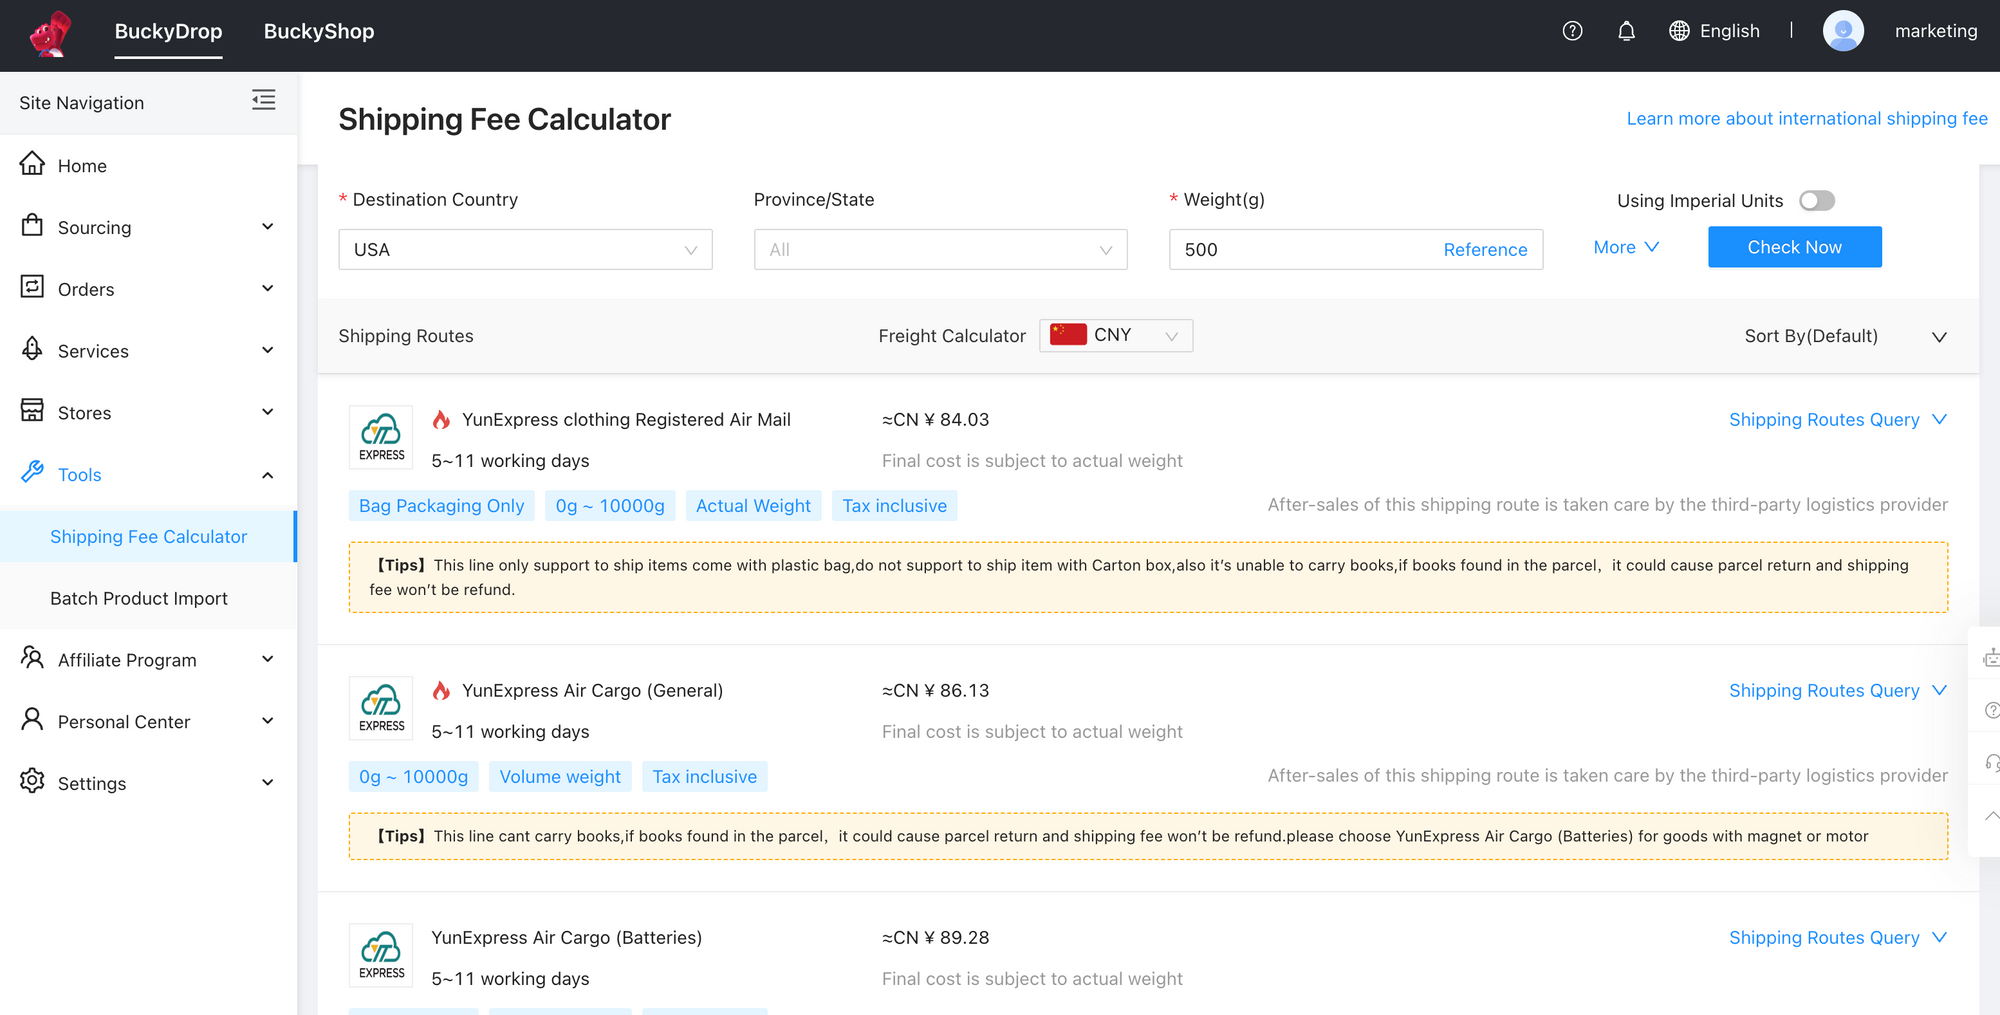This screenshot has height=1015, width=2000.
Task: Expand the Services menu chevron
Action: [267, 350]
